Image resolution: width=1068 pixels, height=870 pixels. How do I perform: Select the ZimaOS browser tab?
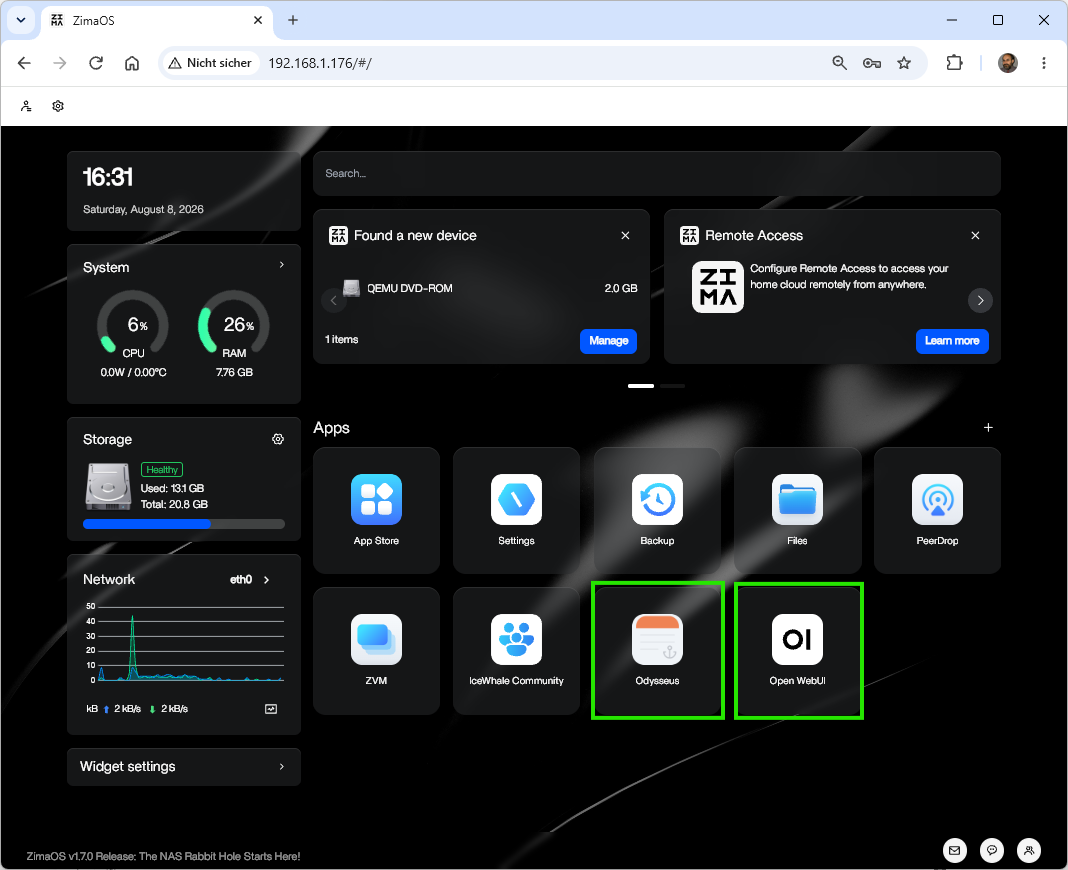[157, 20]
